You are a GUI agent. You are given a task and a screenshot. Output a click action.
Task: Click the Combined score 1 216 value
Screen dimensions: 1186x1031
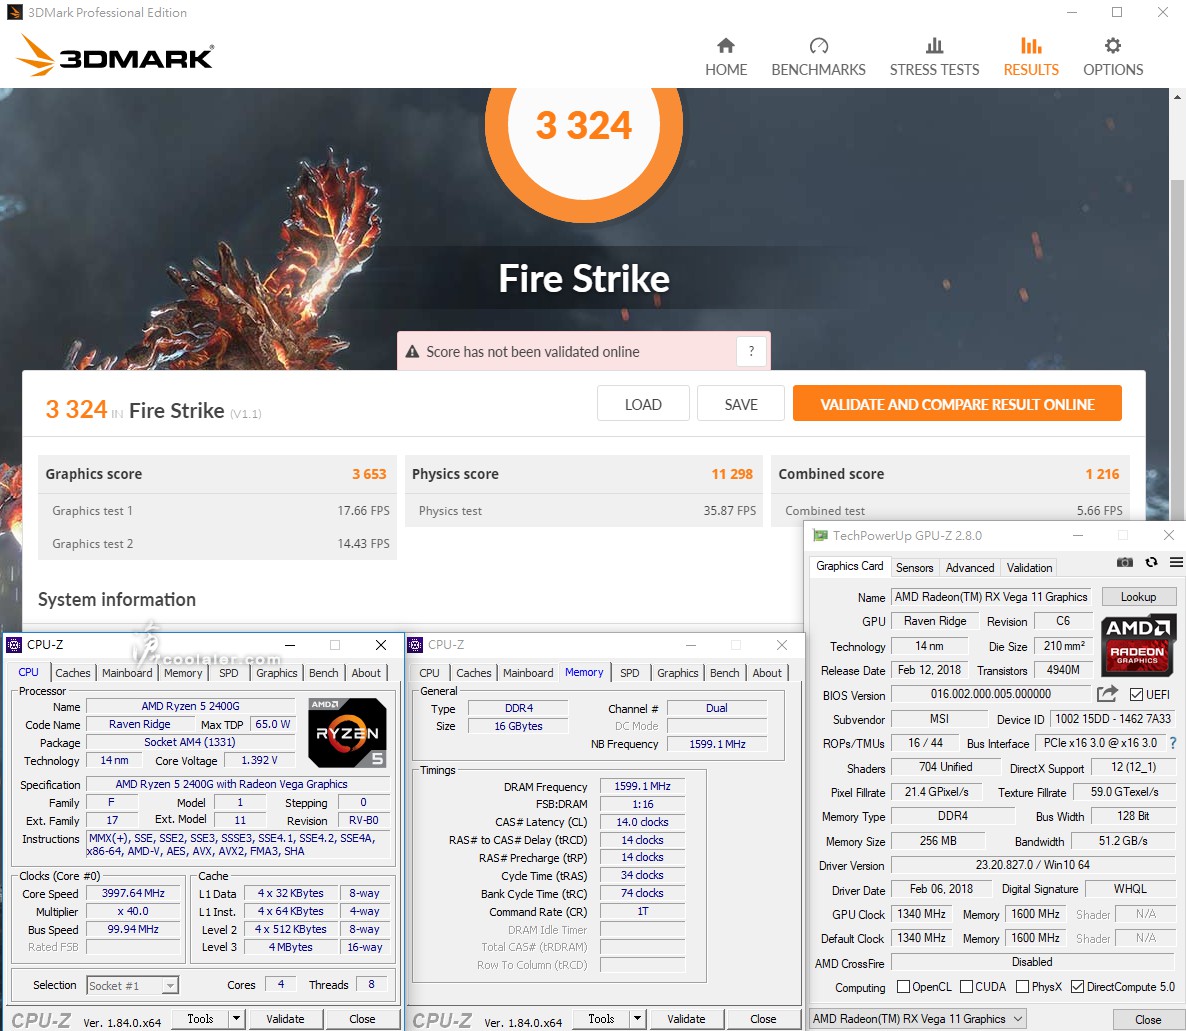tap(1102, 474)
